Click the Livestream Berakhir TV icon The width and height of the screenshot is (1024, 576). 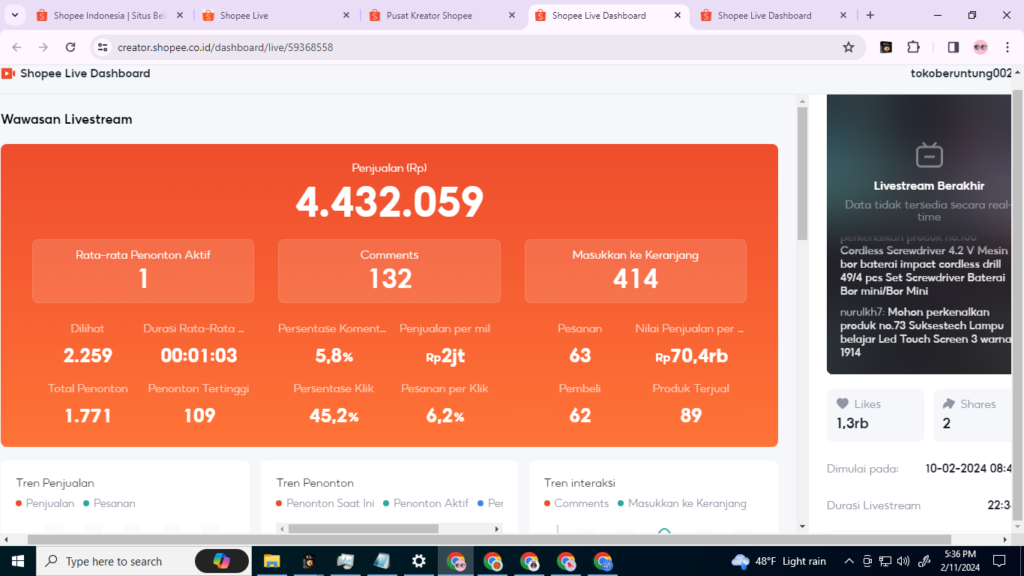[929, 155]
